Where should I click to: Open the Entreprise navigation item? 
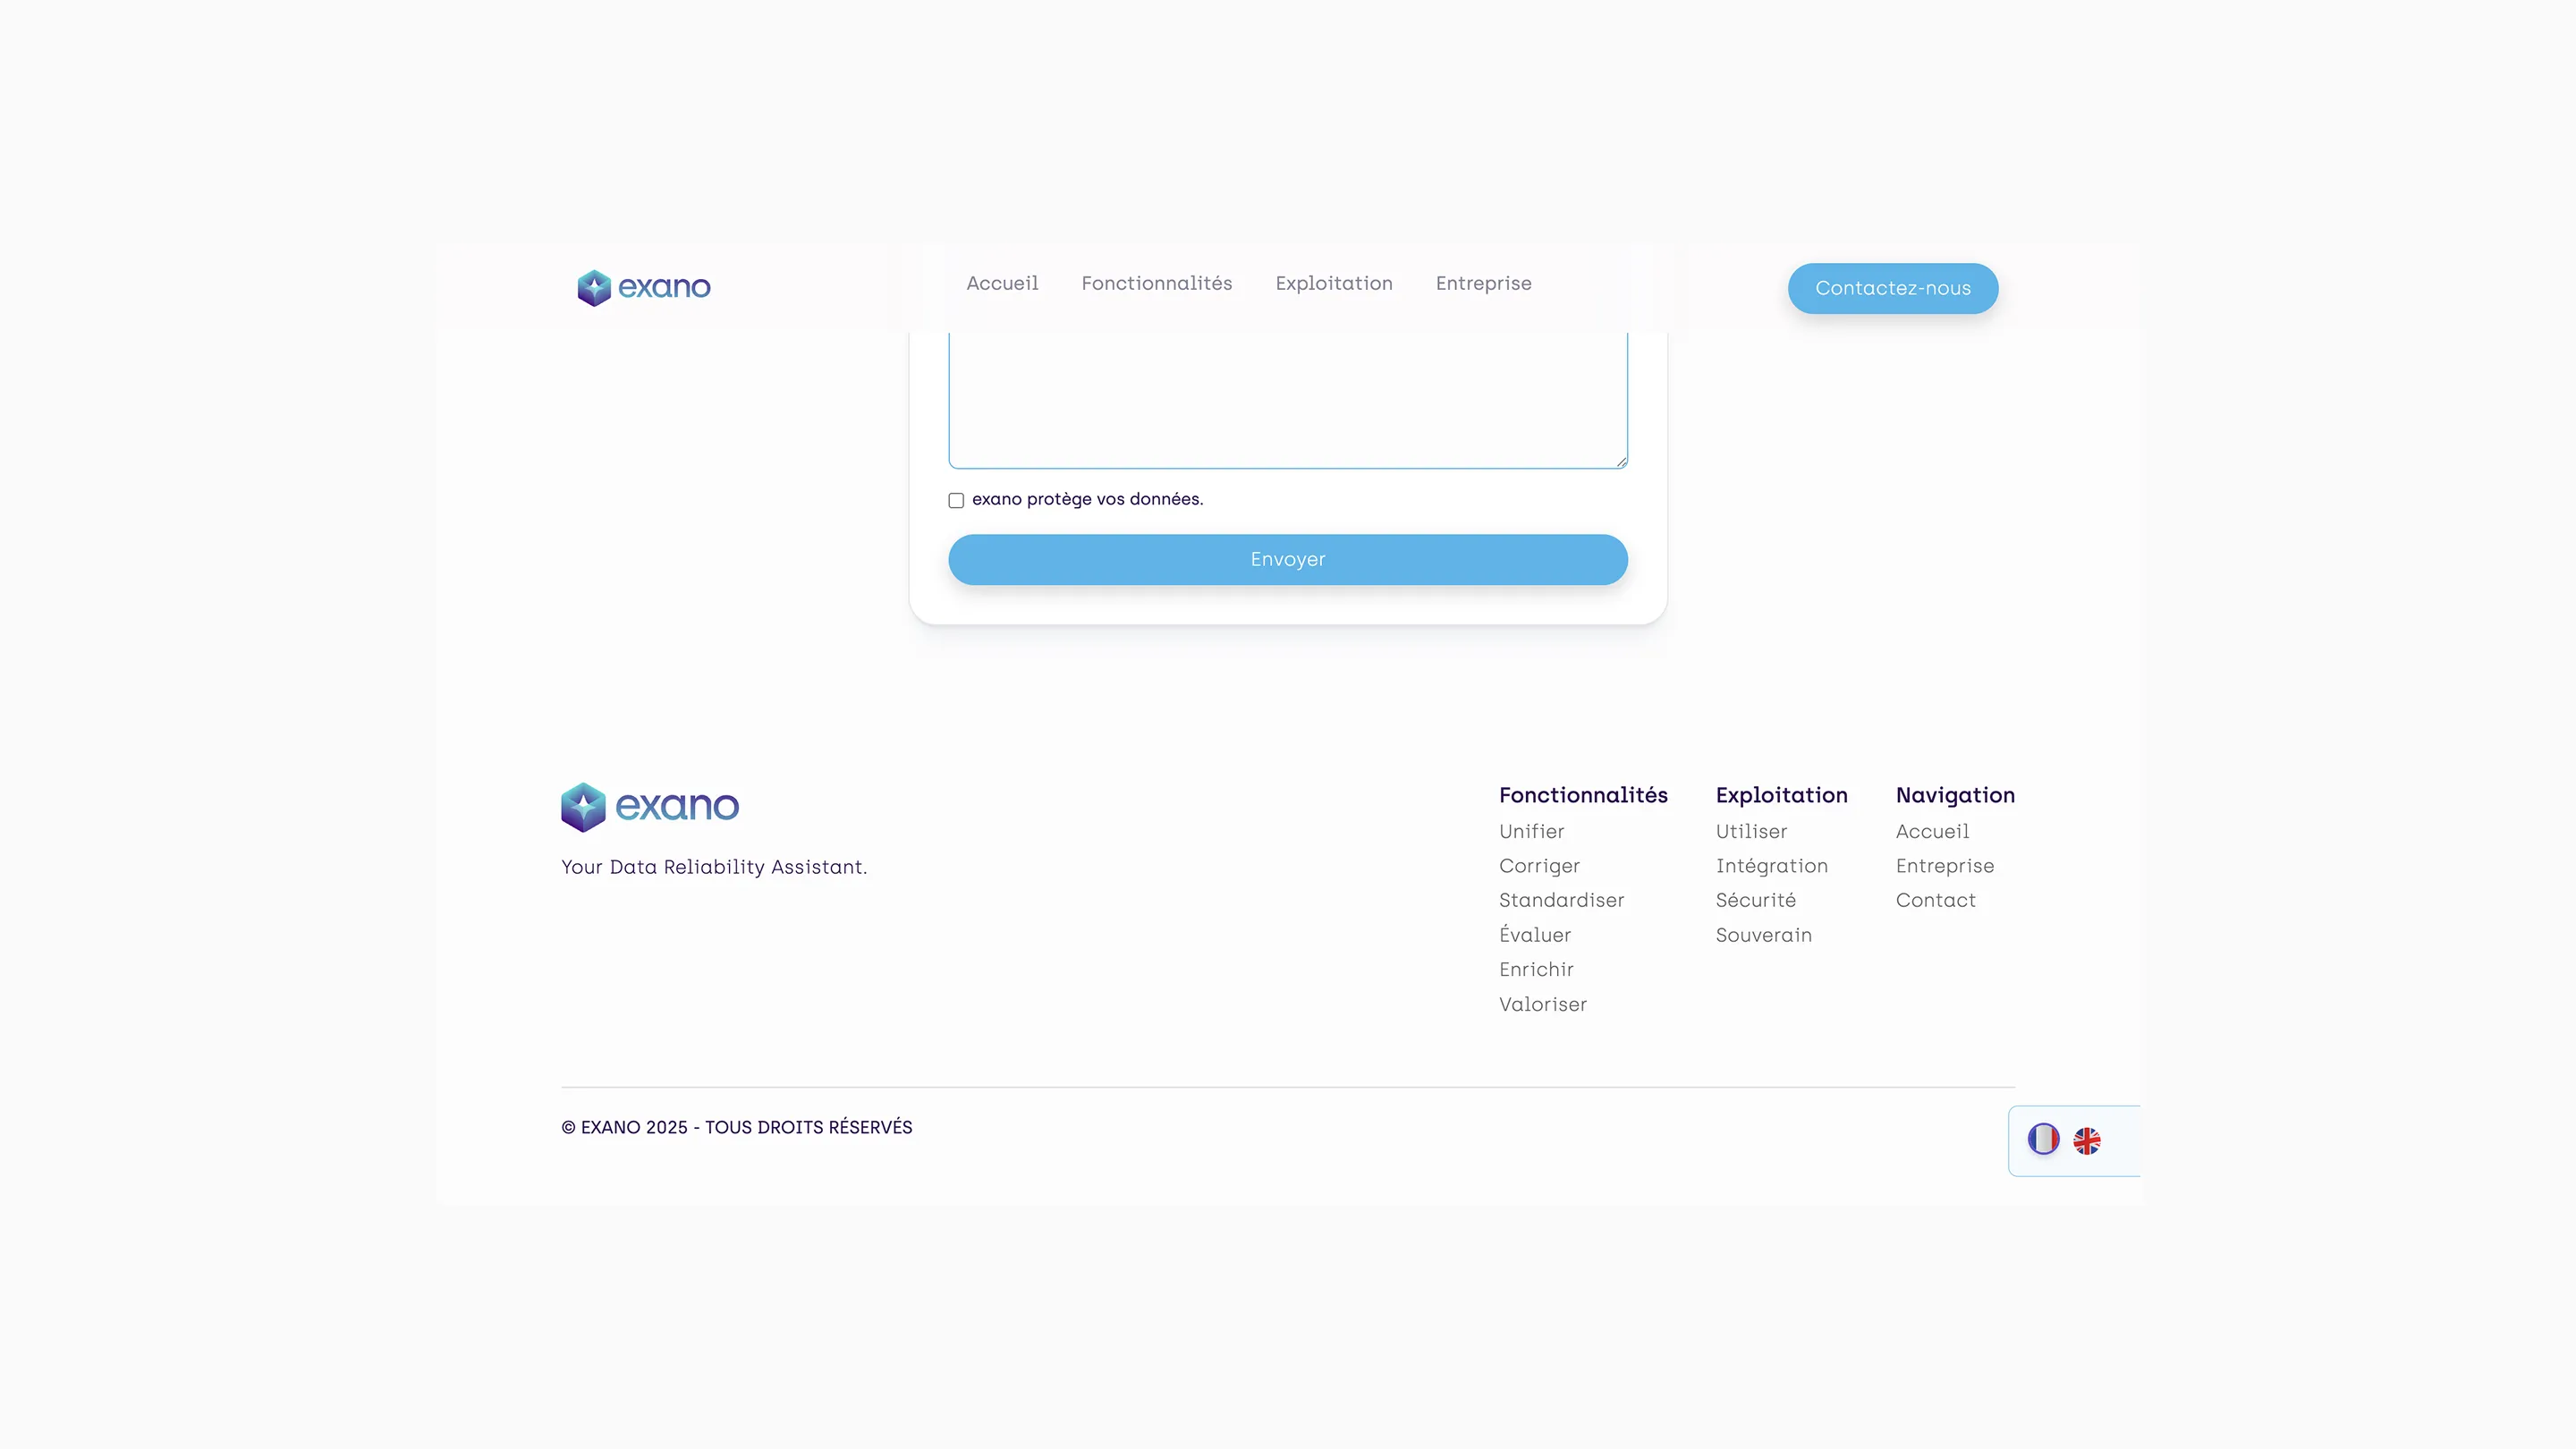(x=1483, y=284)
